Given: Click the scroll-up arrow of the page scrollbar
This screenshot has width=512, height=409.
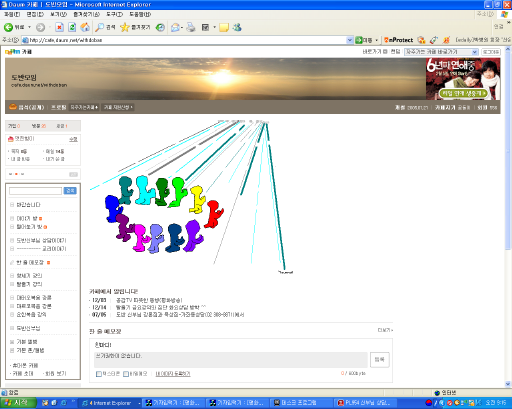Looking at the screenshot, I should coord(508,49).
